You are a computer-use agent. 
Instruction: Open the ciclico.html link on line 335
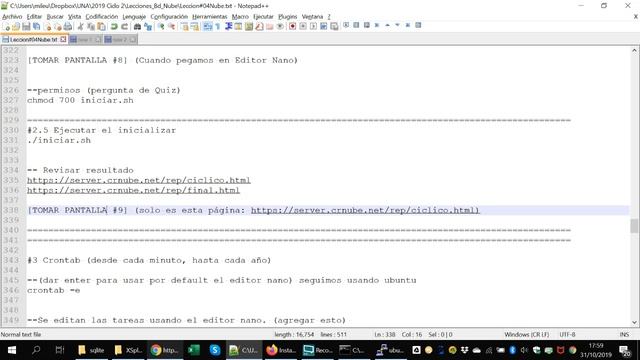pyautogui.click(x=139, y=180)
